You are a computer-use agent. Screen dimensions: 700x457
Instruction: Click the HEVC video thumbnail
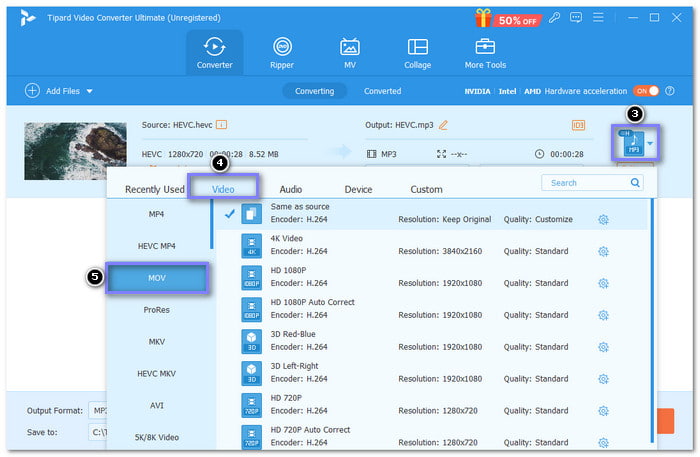pyautogui.click(x=75, y=151)
